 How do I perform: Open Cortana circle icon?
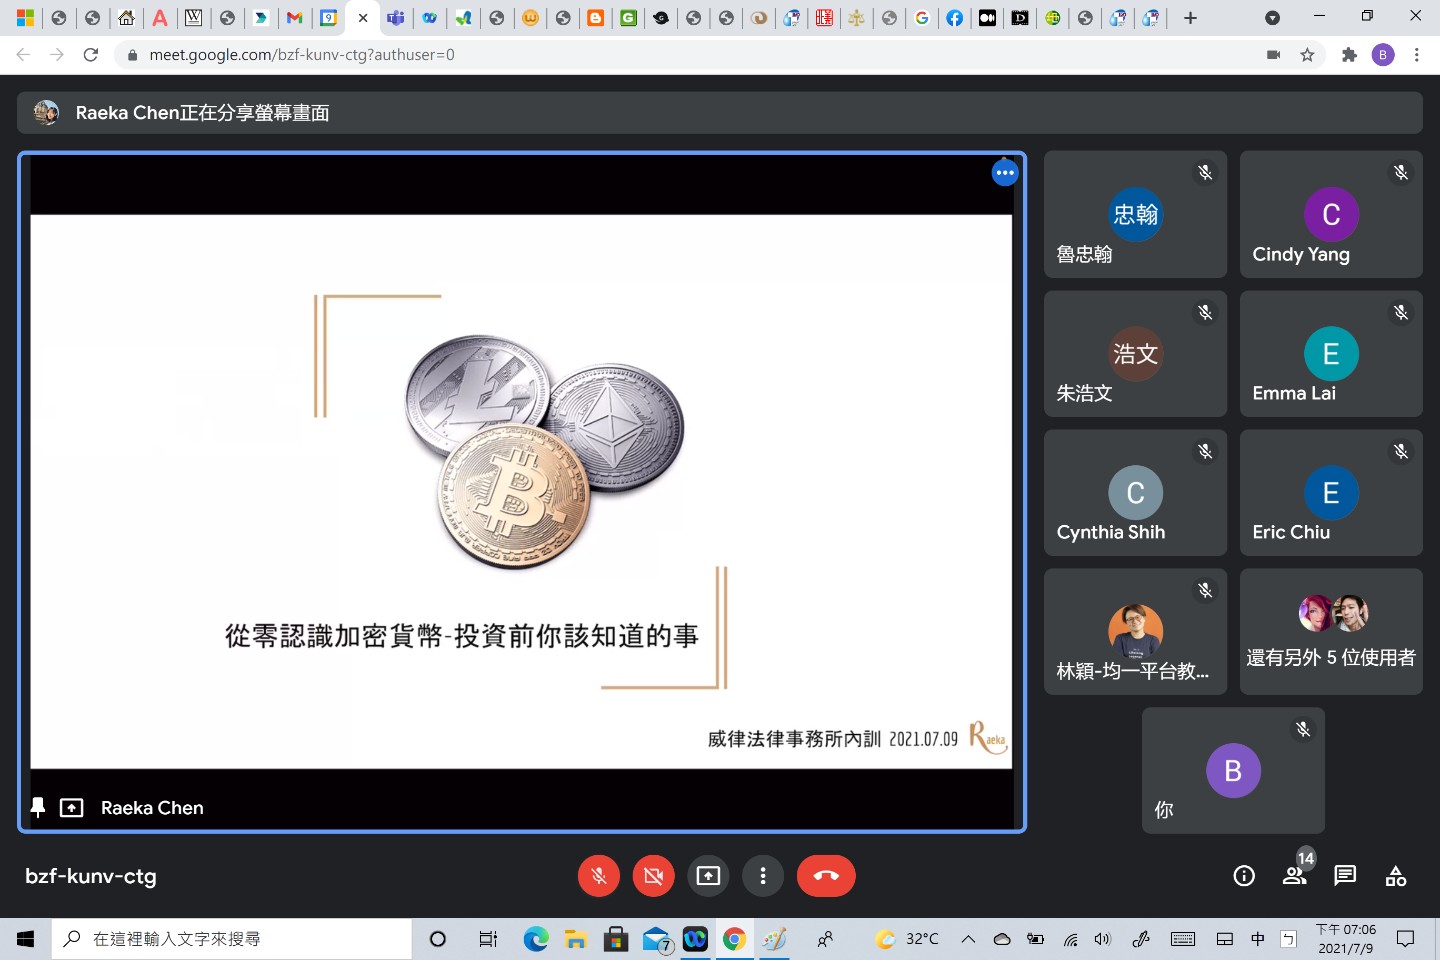(x=438, y=939)
